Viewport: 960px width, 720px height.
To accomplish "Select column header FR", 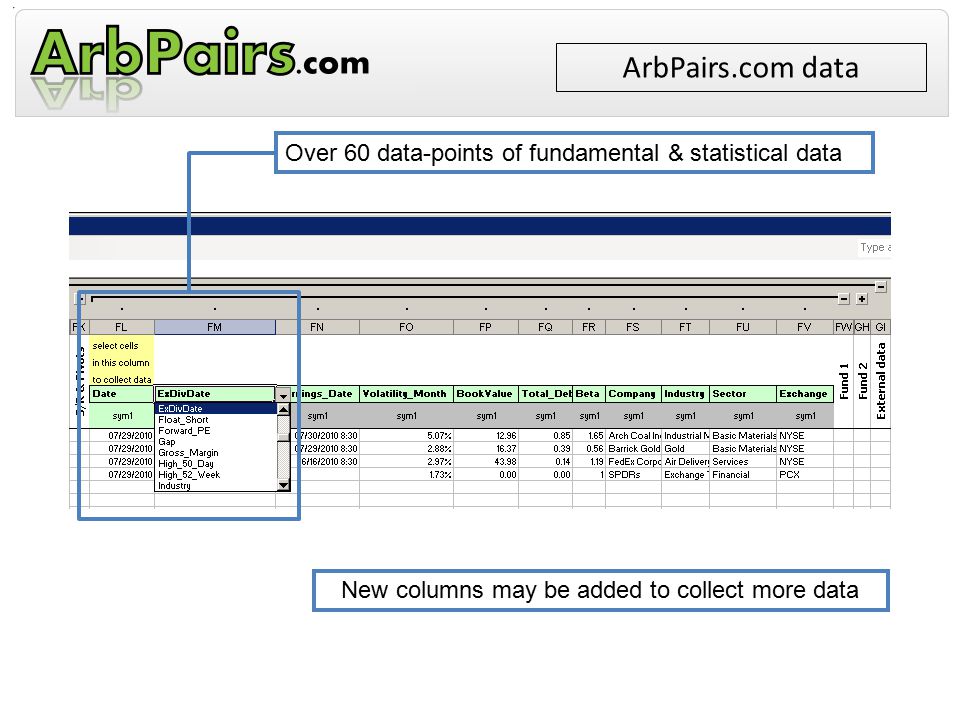I will (x=588, y=327).
